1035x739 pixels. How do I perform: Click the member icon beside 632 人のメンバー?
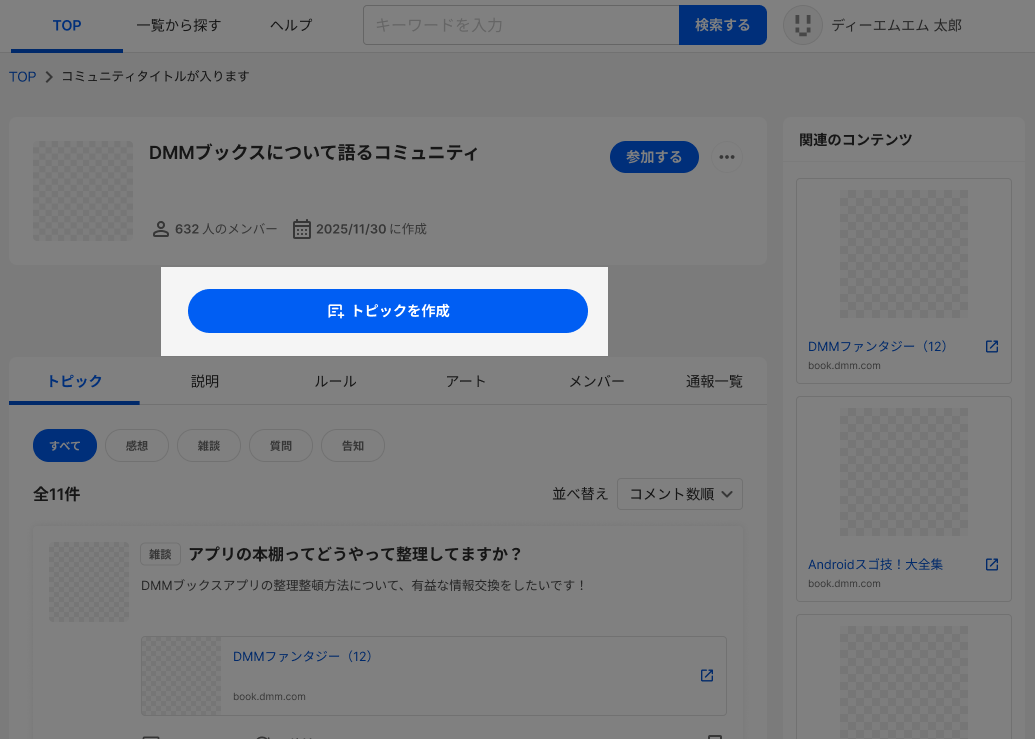pos(160,229)
